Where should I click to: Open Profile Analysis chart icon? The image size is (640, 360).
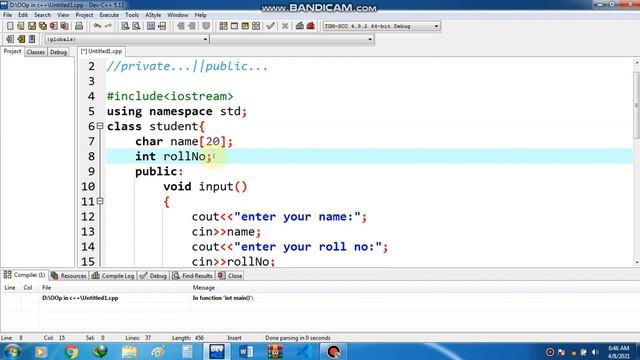(x=300, y=26)
